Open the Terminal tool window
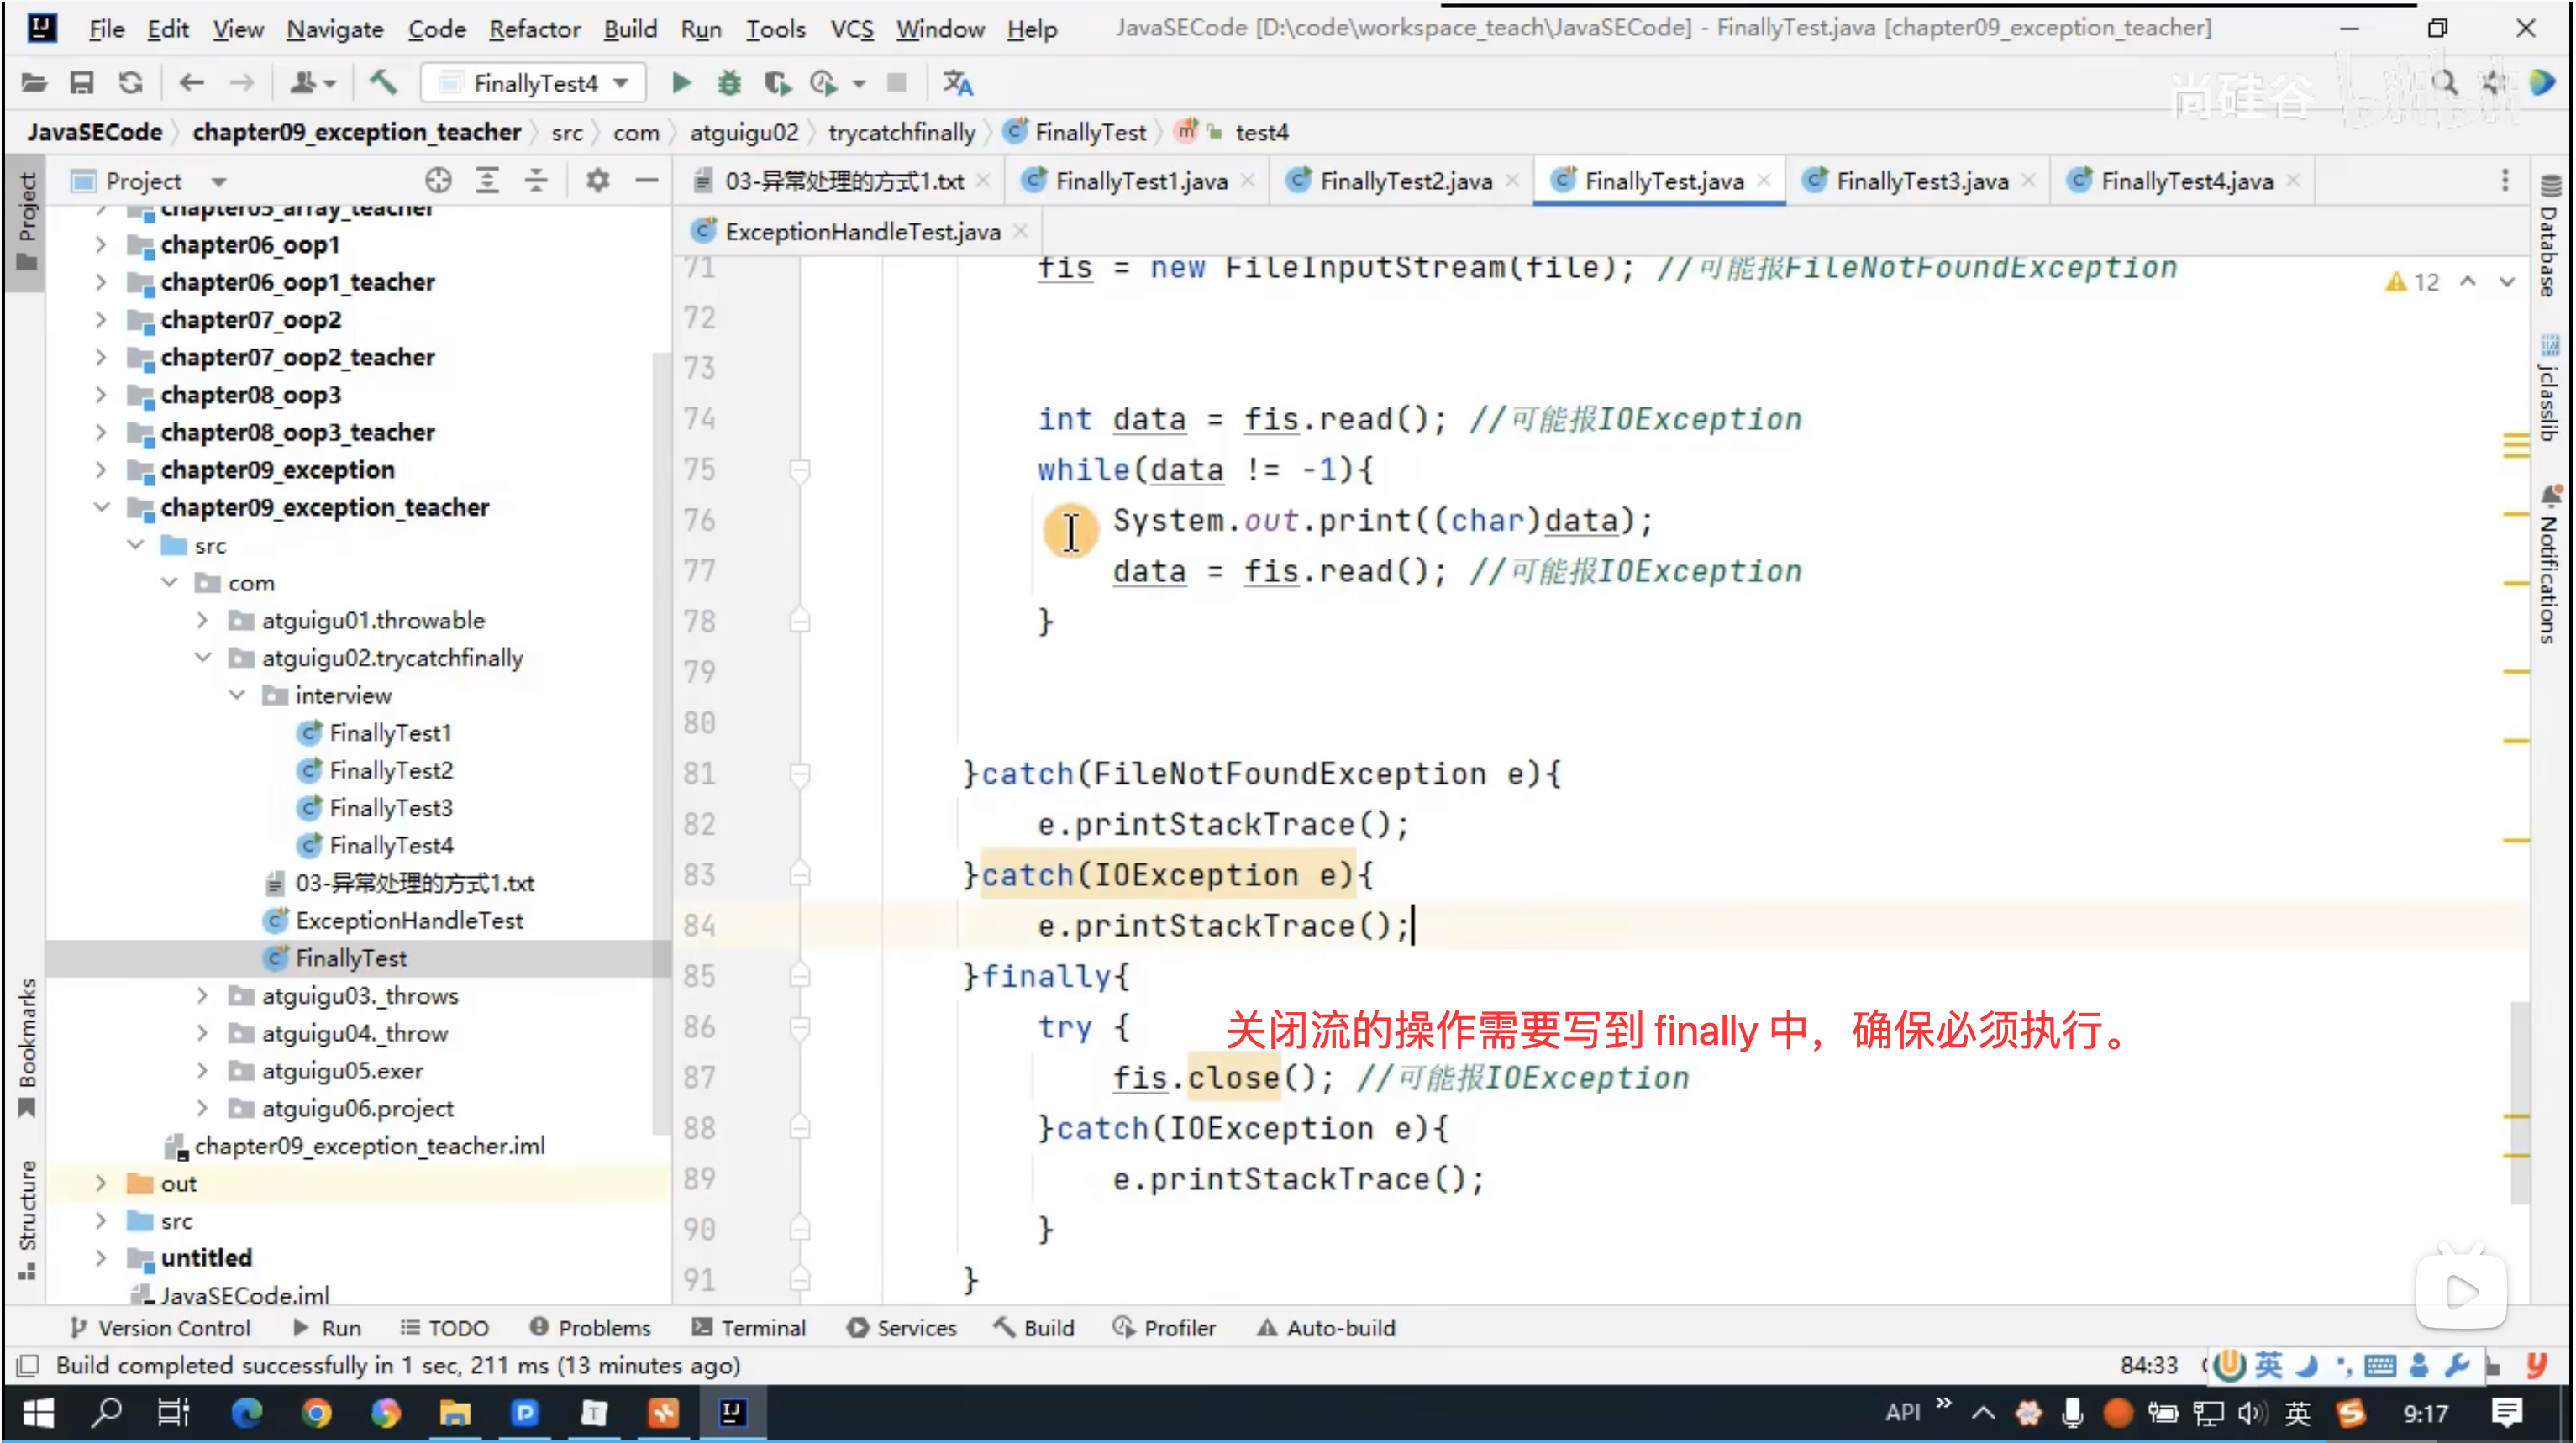The height and width of the screenshot is (1443, 2576). click(749, 1328)
